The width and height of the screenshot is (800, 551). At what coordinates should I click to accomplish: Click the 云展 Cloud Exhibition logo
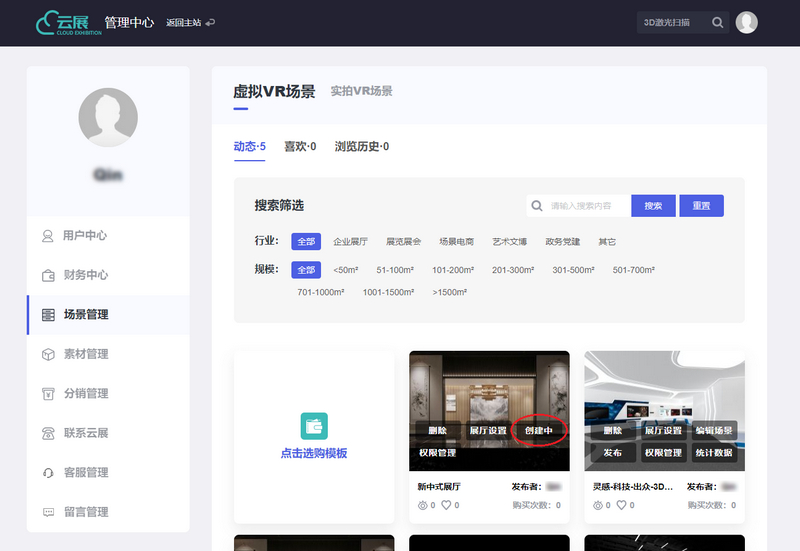tap(64, 22)
